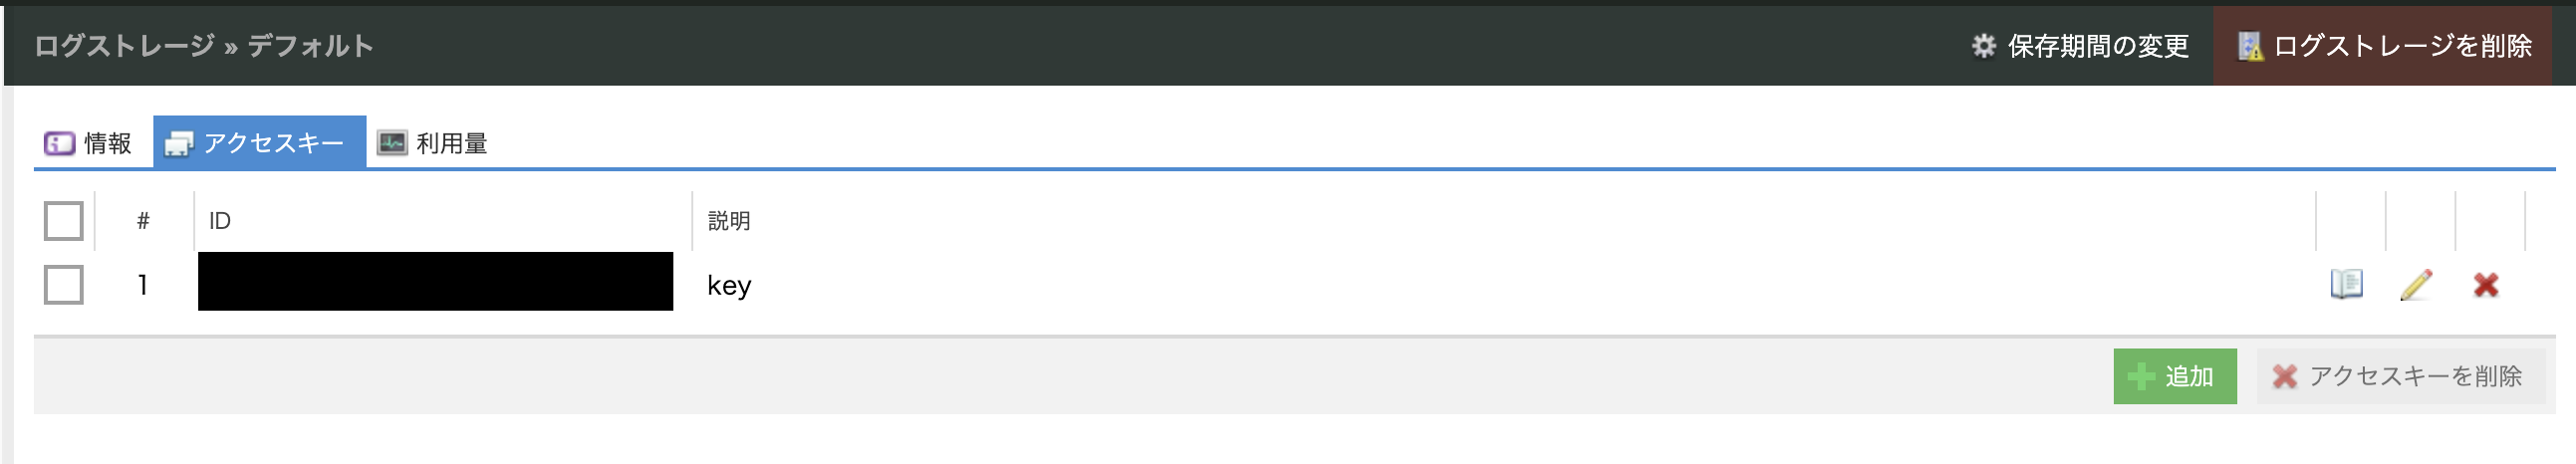The height and width of the screenshot is (464, 2576).
Task: Click the green plus icon on 追加
Action: click(2141, 377)
